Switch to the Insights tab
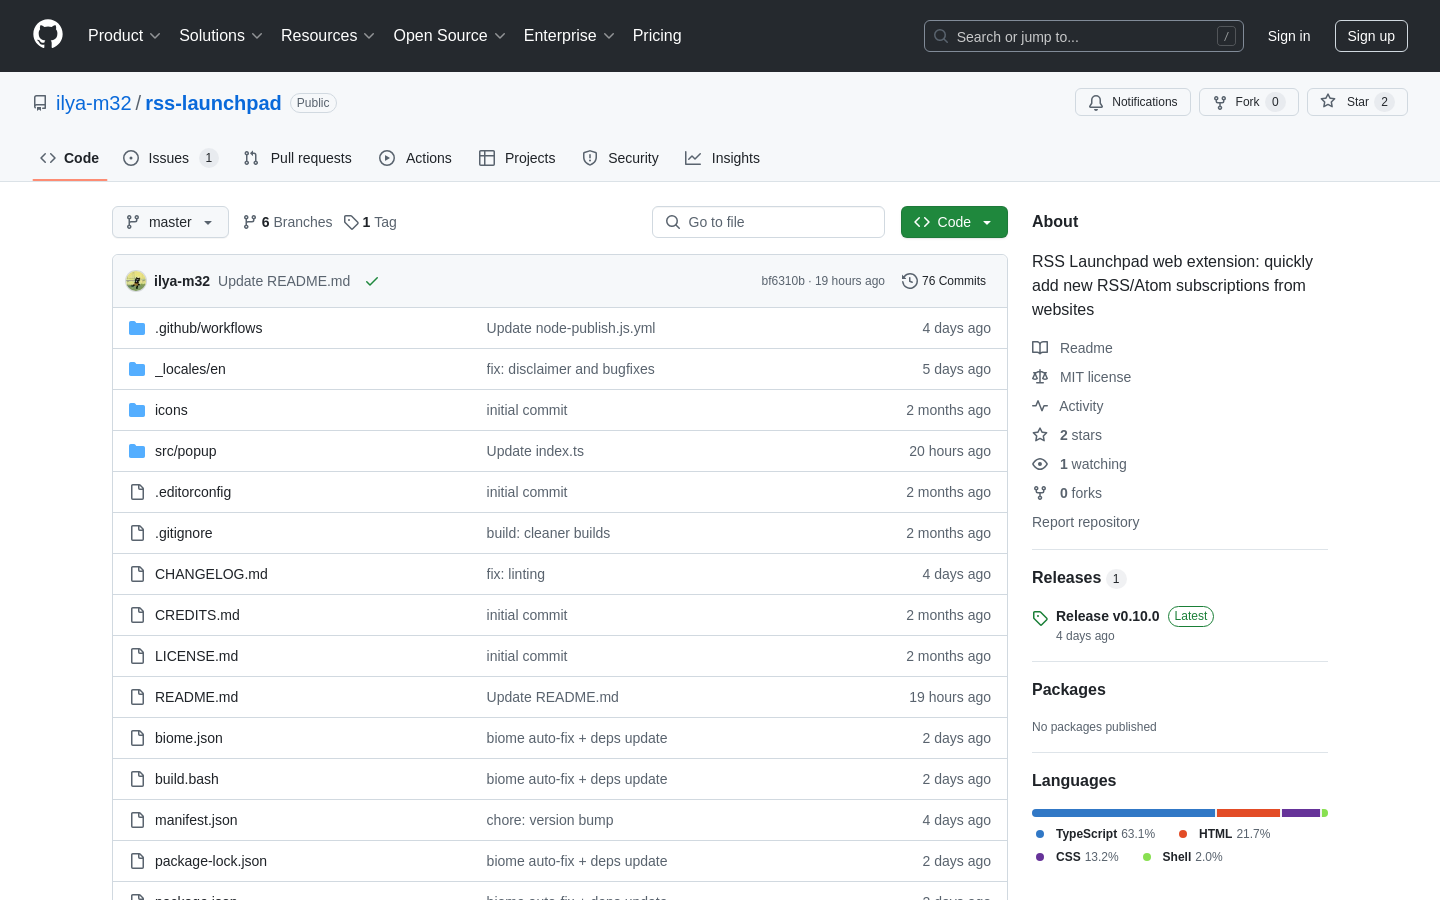 [723, 158]
